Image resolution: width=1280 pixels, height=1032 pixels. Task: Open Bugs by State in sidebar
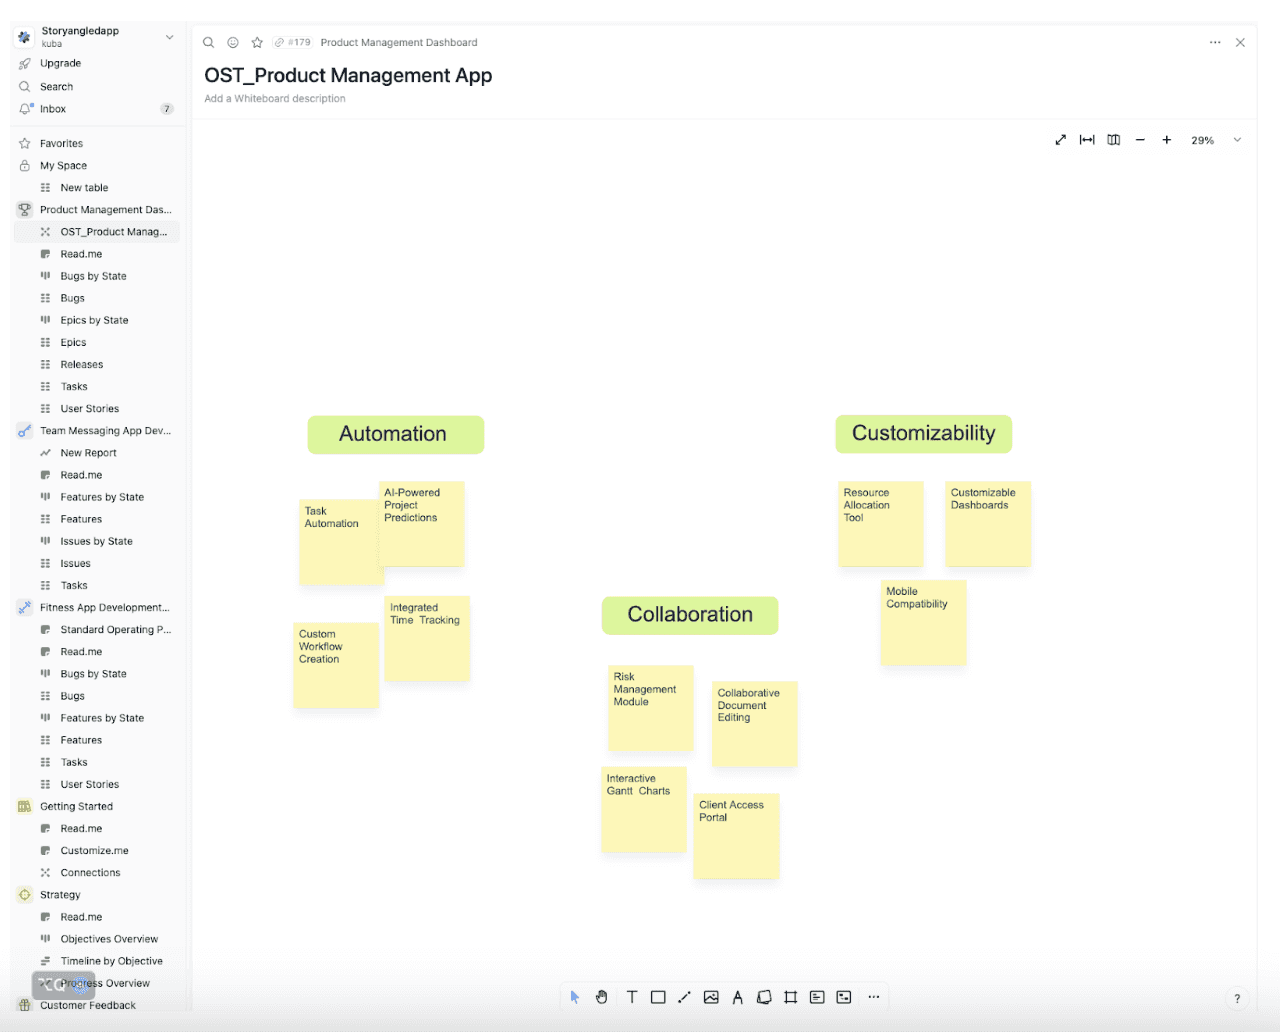click(x=93, y=276)
